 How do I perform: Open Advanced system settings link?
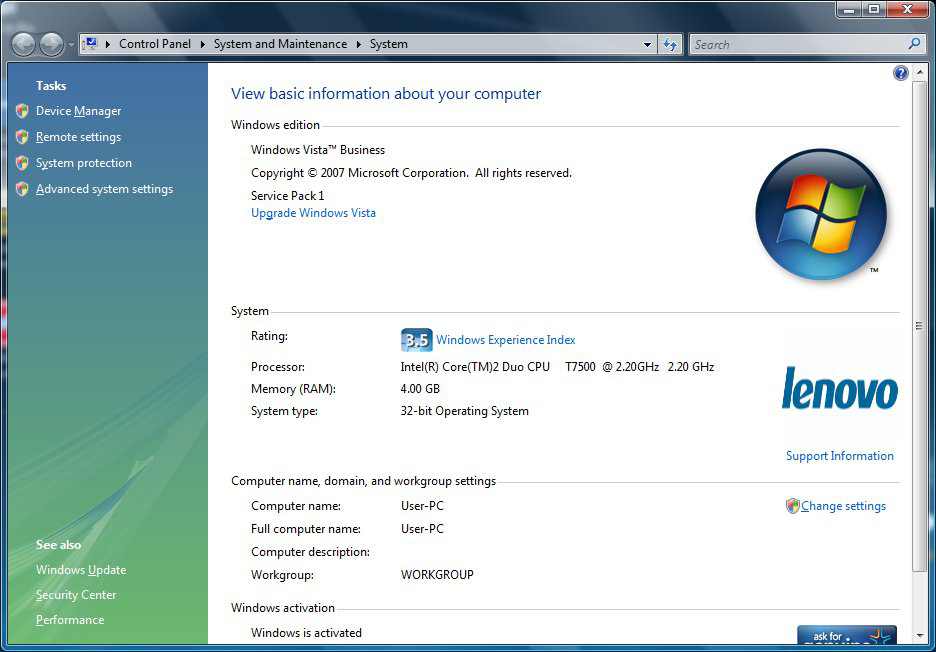[x=104, y=189]
